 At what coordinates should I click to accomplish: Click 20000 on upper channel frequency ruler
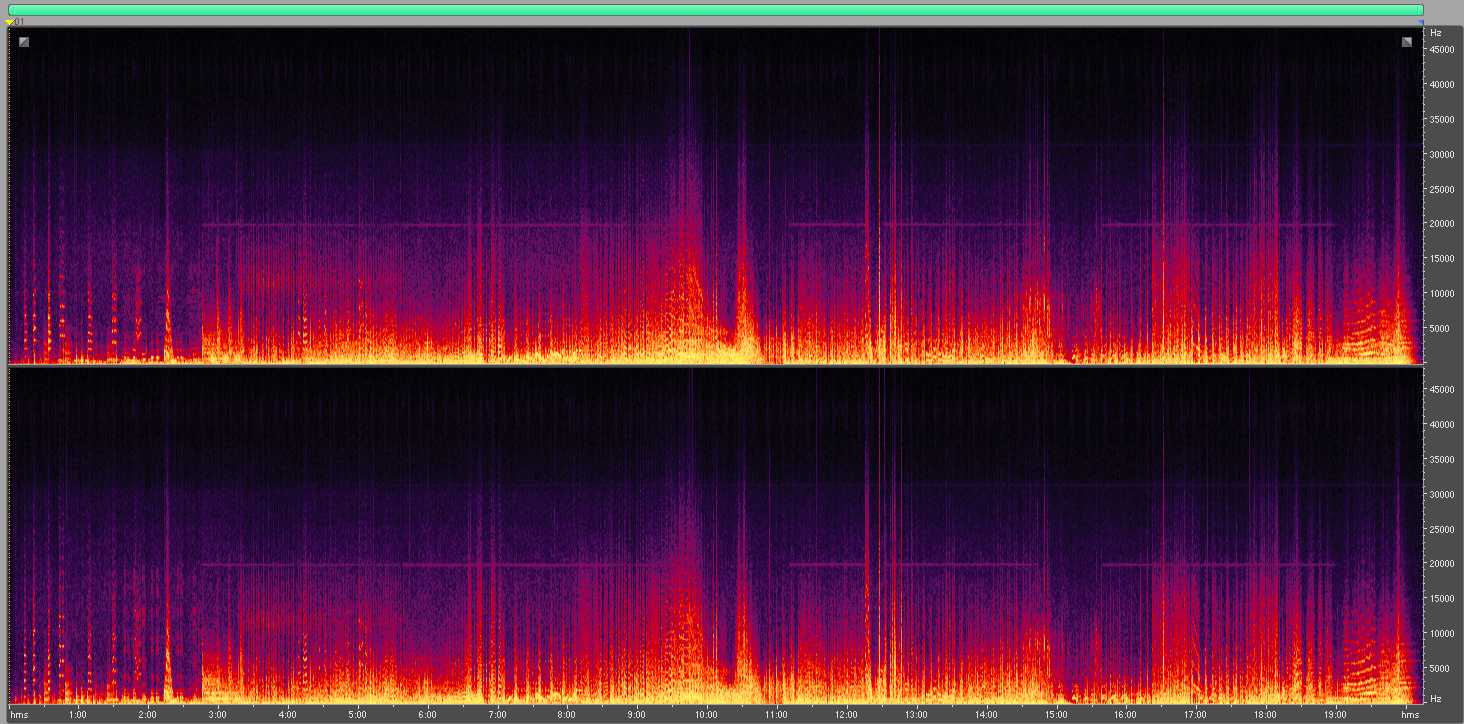(x=1440, y=224)
